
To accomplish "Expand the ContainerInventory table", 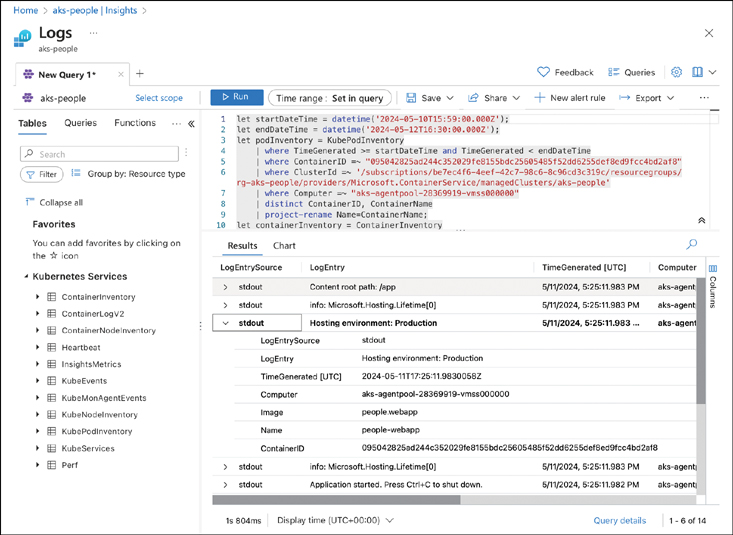I will tap(38, 297).
